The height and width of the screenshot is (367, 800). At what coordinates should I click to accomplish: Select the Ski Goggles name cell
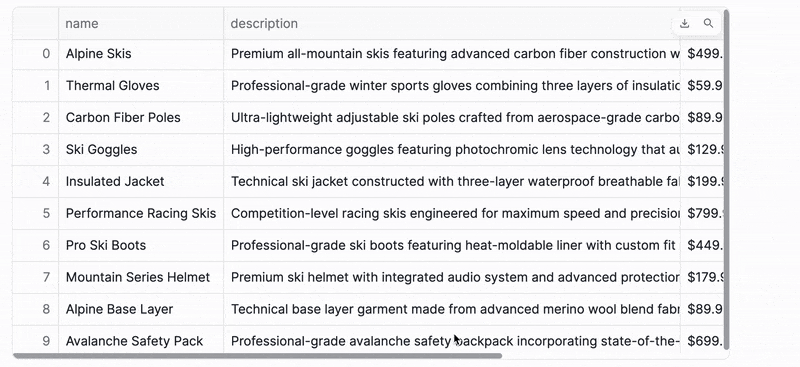pyautogui.click(x=141, y=150)
